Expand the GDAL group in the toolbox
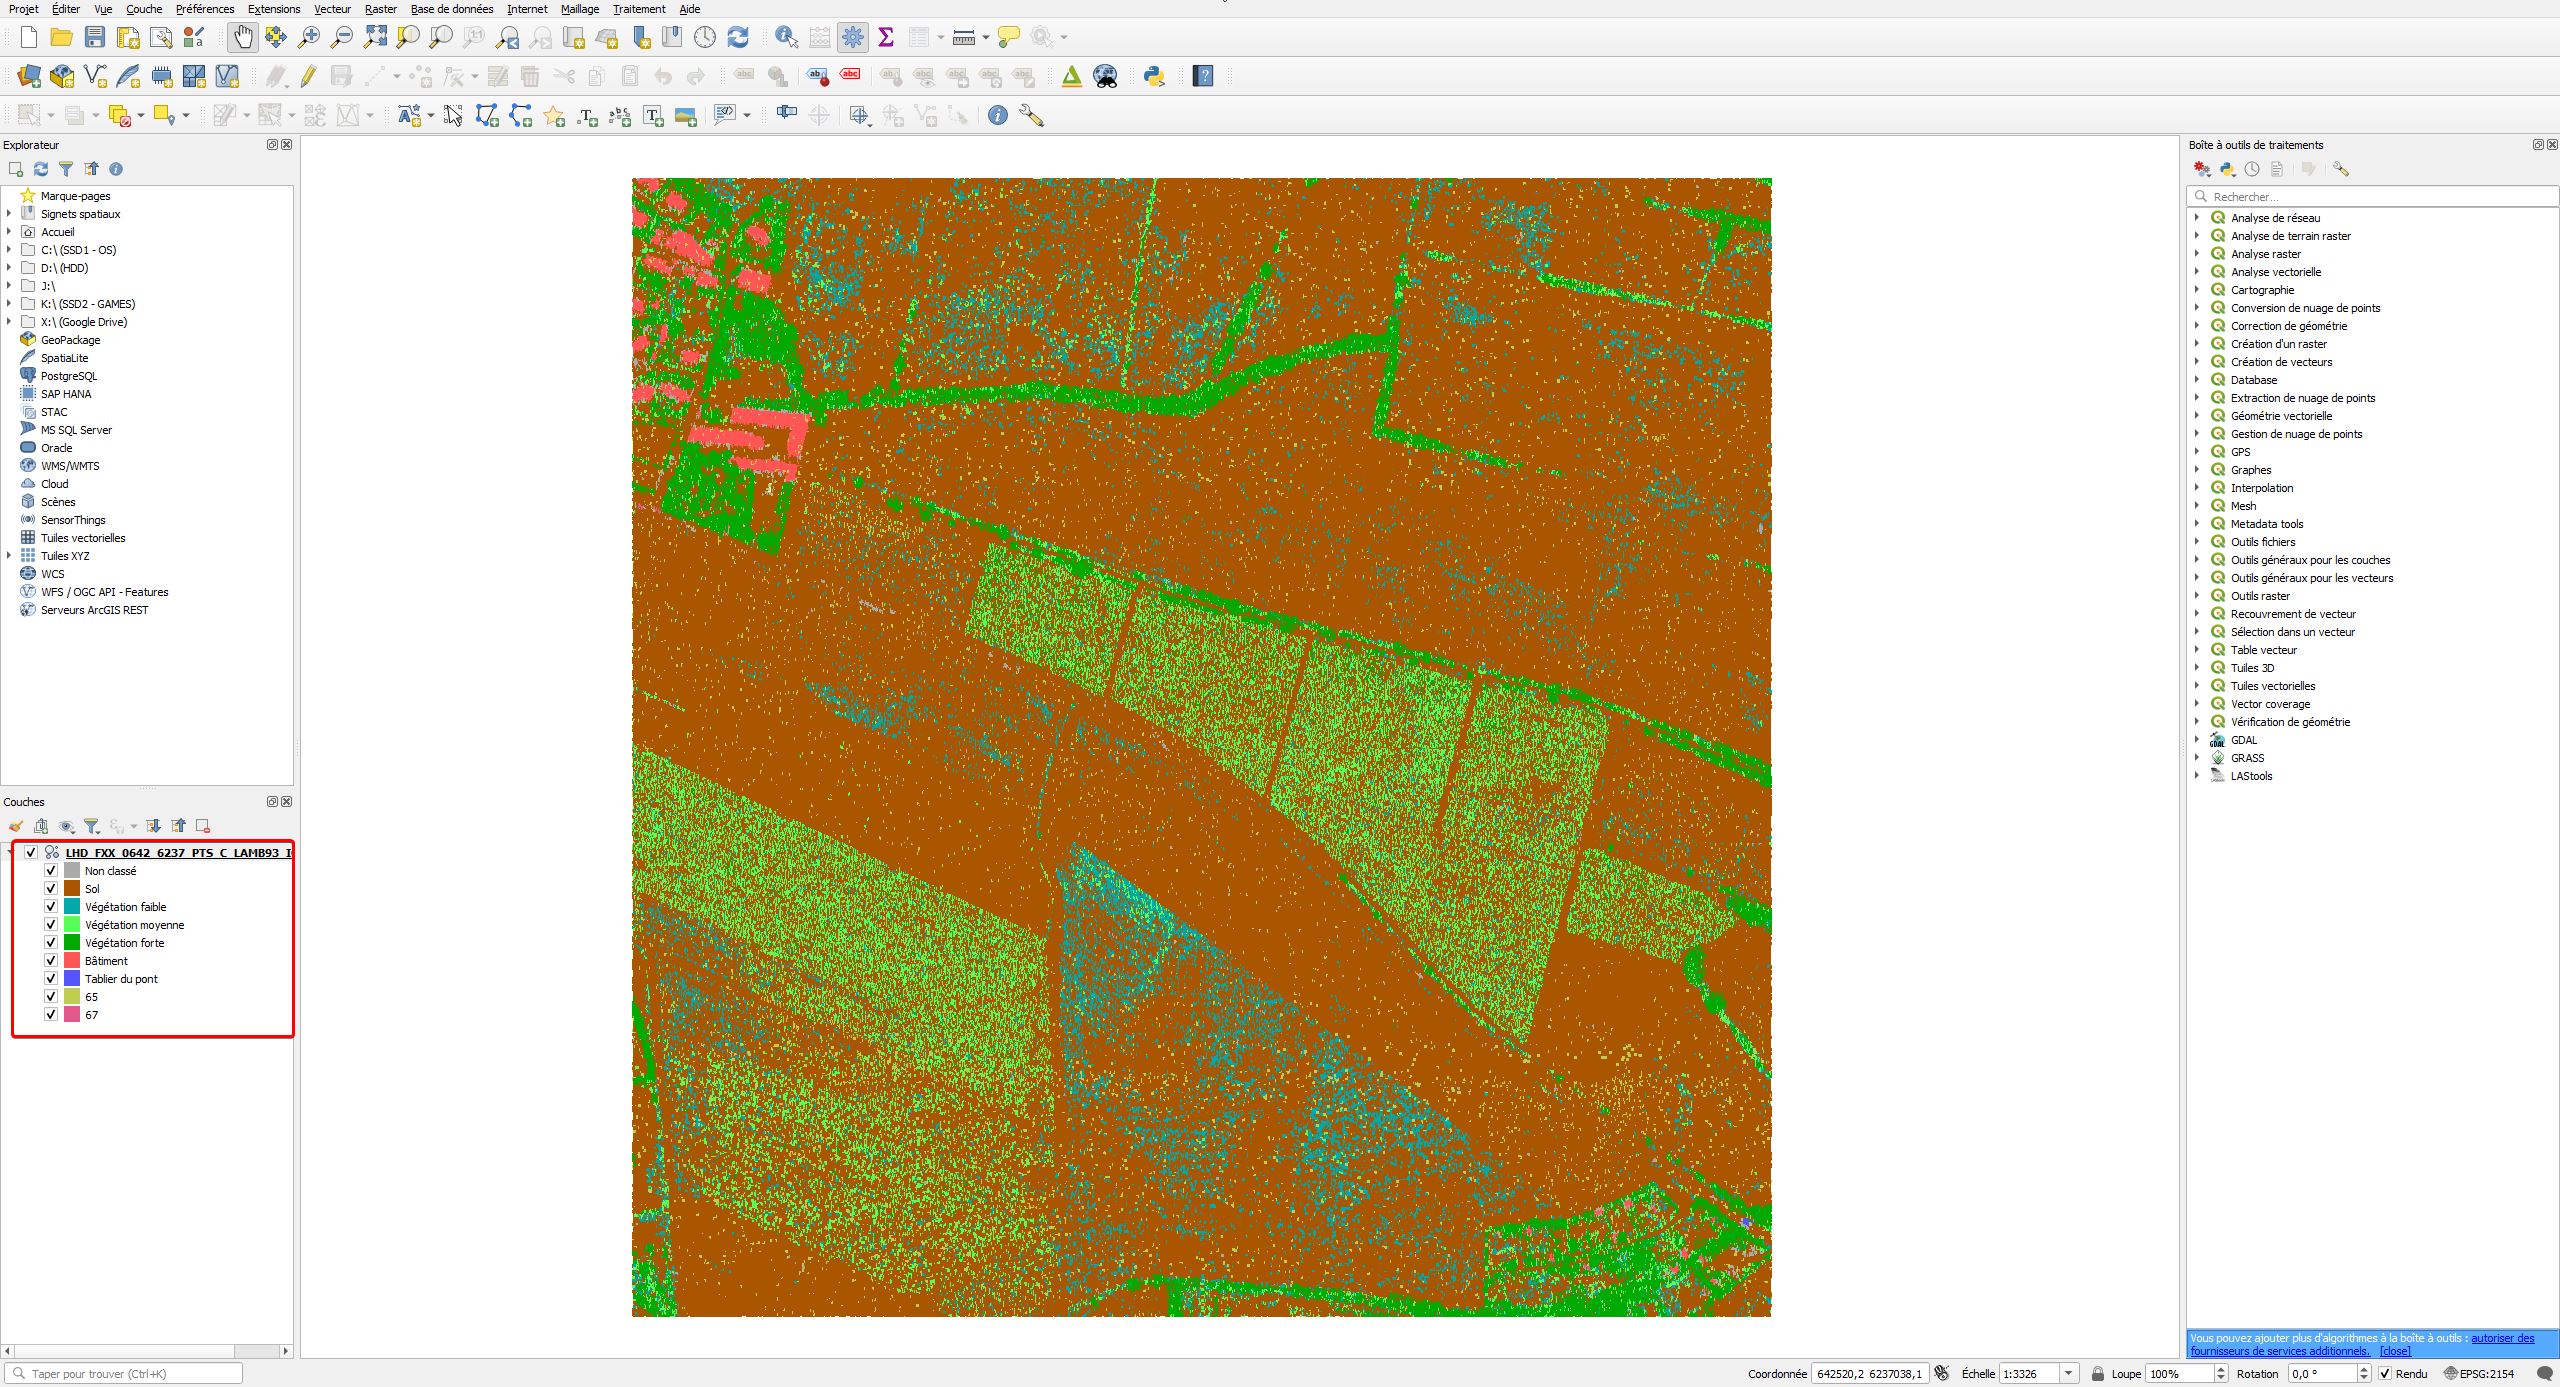Viewport: 2560px width, 1387px height. (x=2196, y=740)
